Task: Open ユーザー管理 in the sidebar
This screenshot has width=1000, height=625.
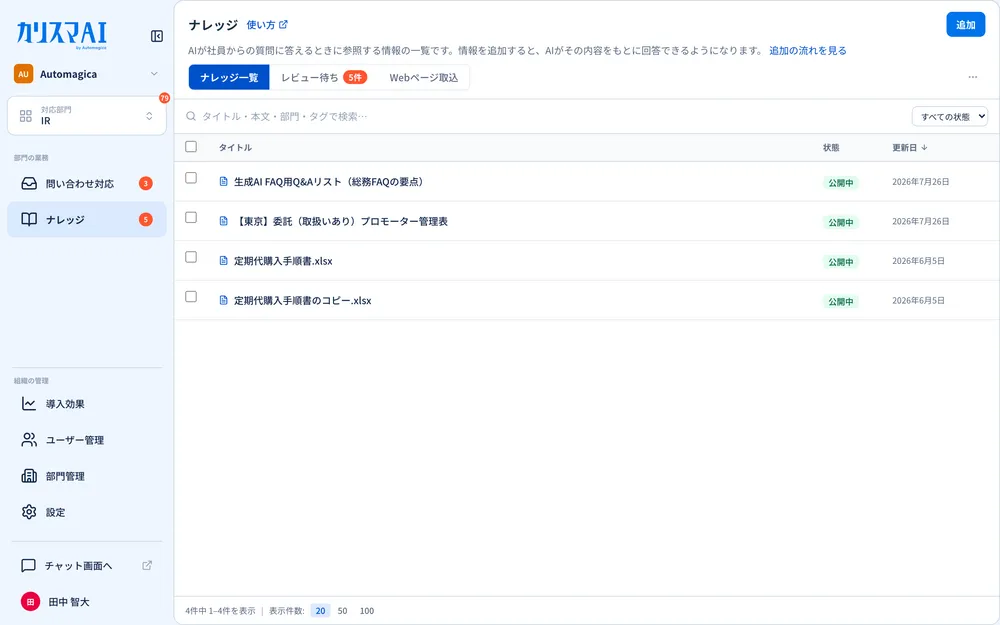Action: coord(87,439)
